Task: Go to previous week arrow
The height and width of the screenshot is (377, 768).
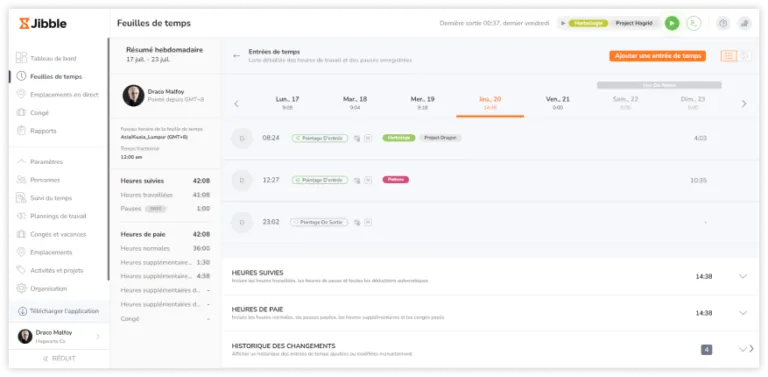Action: click(237, 104)
